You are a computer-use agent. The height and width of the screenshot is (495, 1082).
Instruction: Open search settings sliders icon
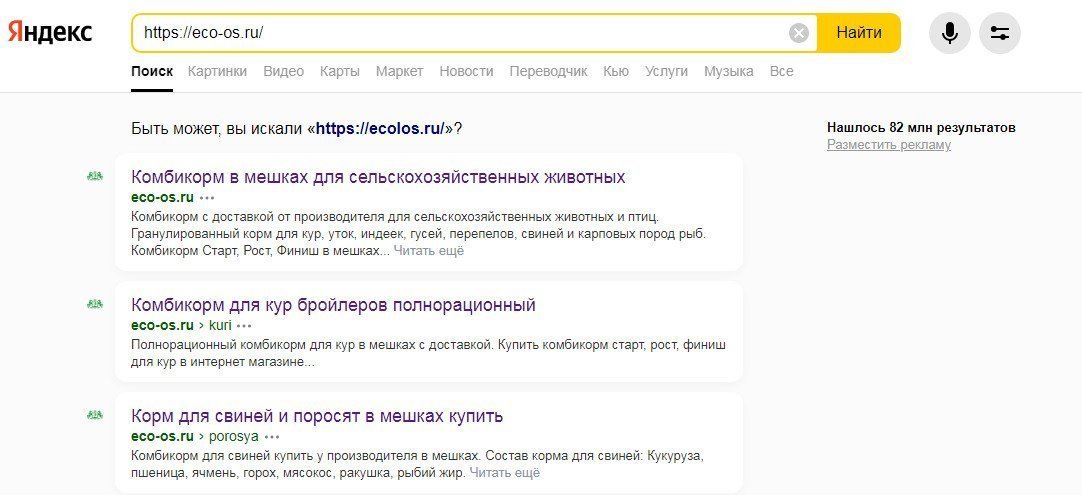(1000, 33)
